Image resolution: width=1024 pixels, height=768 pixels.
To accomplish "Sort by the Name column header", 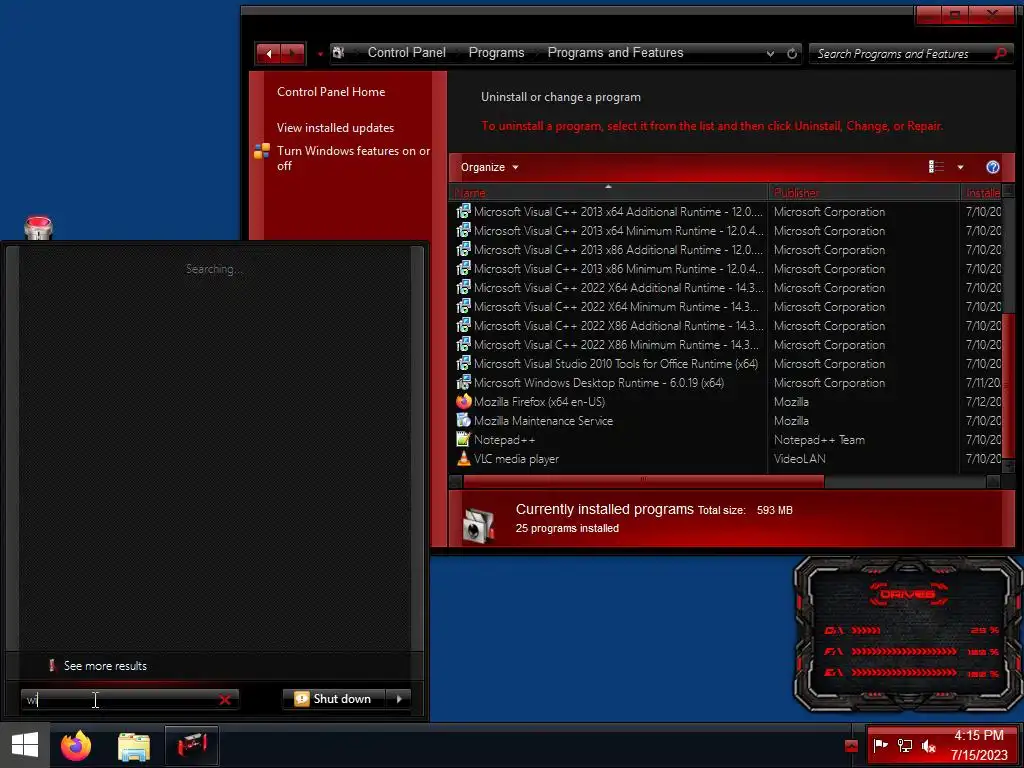I will coord(608,192).
